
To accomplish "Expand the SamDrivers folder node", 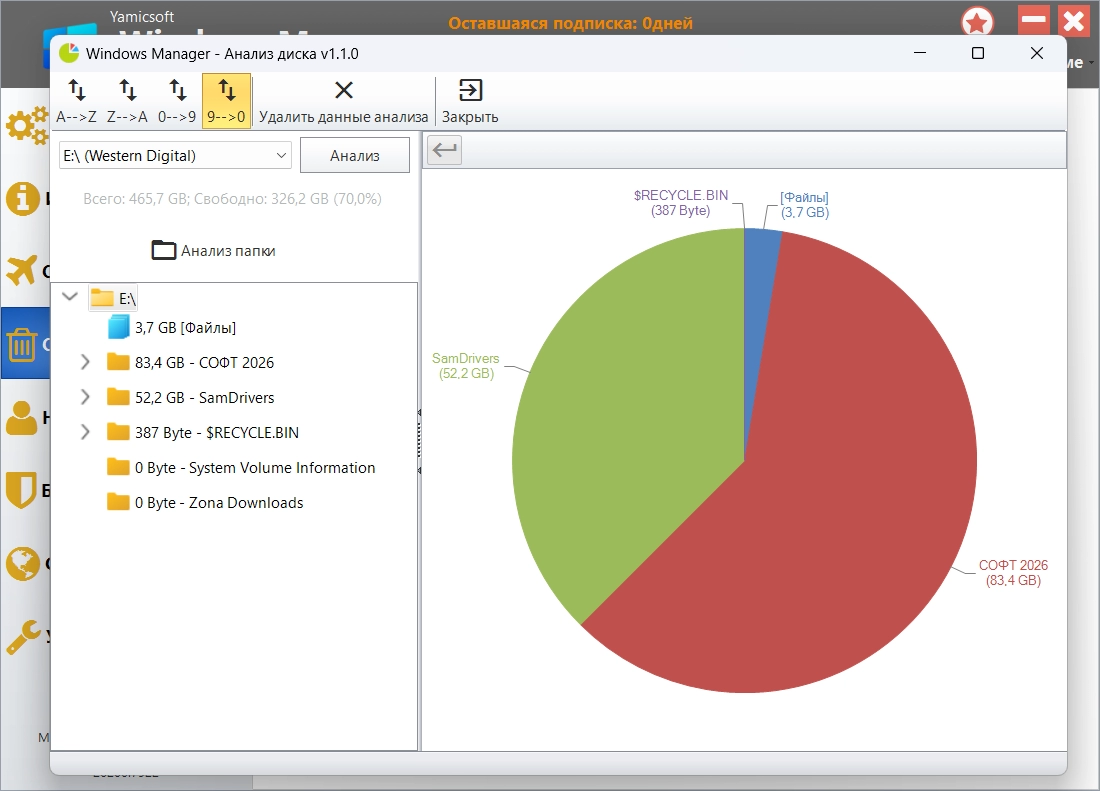I will (85, 397).
